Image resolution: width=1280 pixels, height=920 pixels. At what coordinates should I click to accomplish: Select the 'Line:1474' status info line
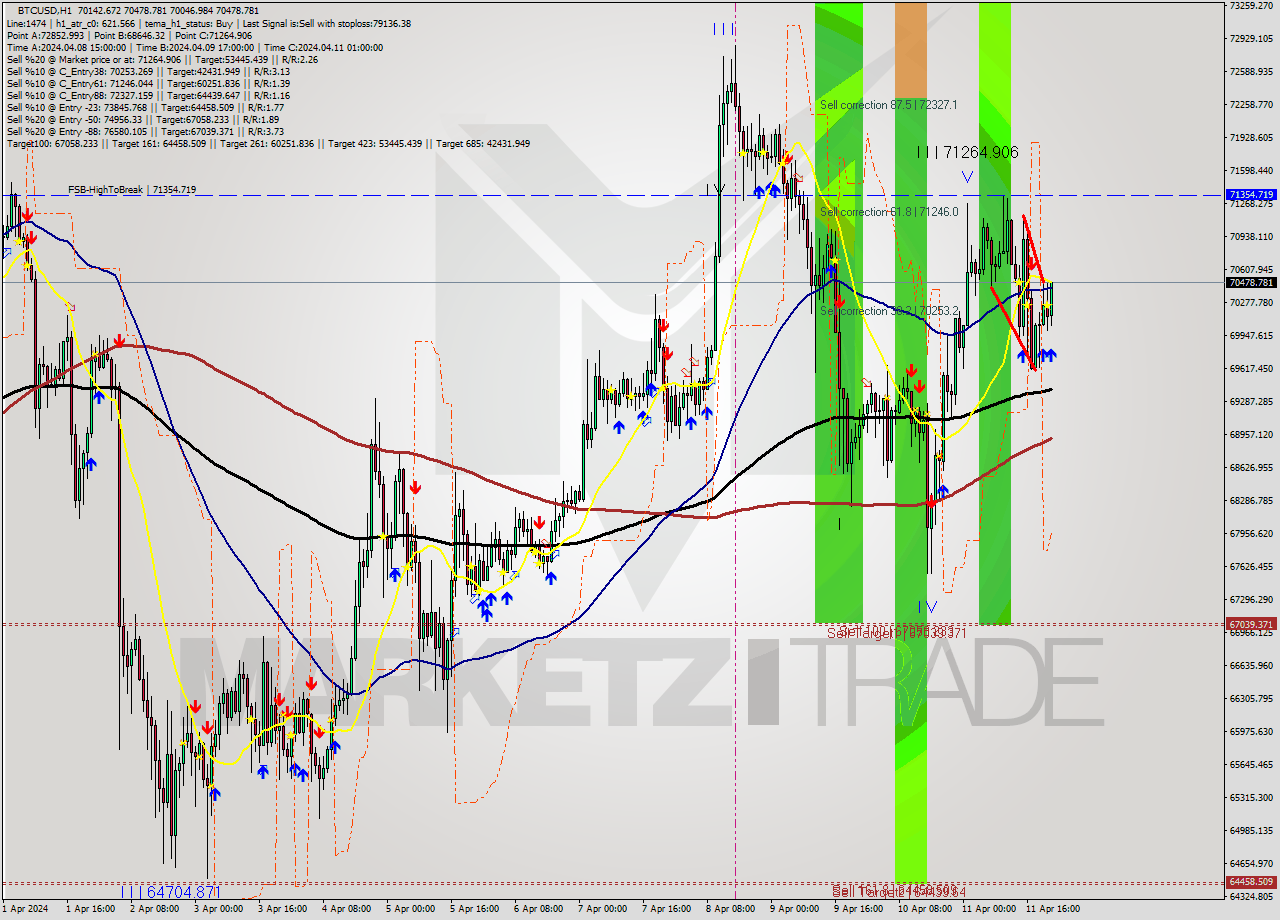point(208,23)
